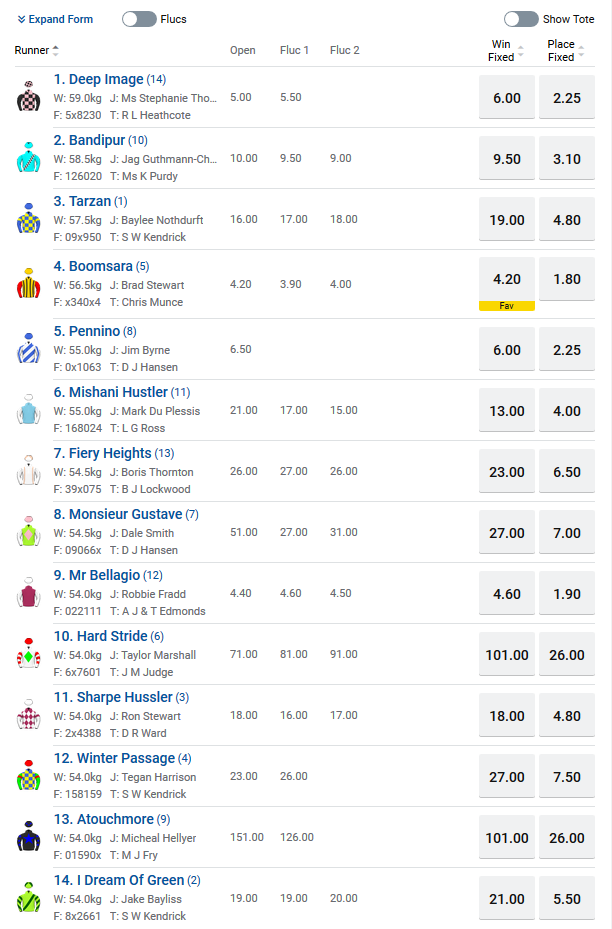Viewport: 612px width, 929px height.
Task: Sort by Place Fixed column arrows
Action: click(581, 51)
